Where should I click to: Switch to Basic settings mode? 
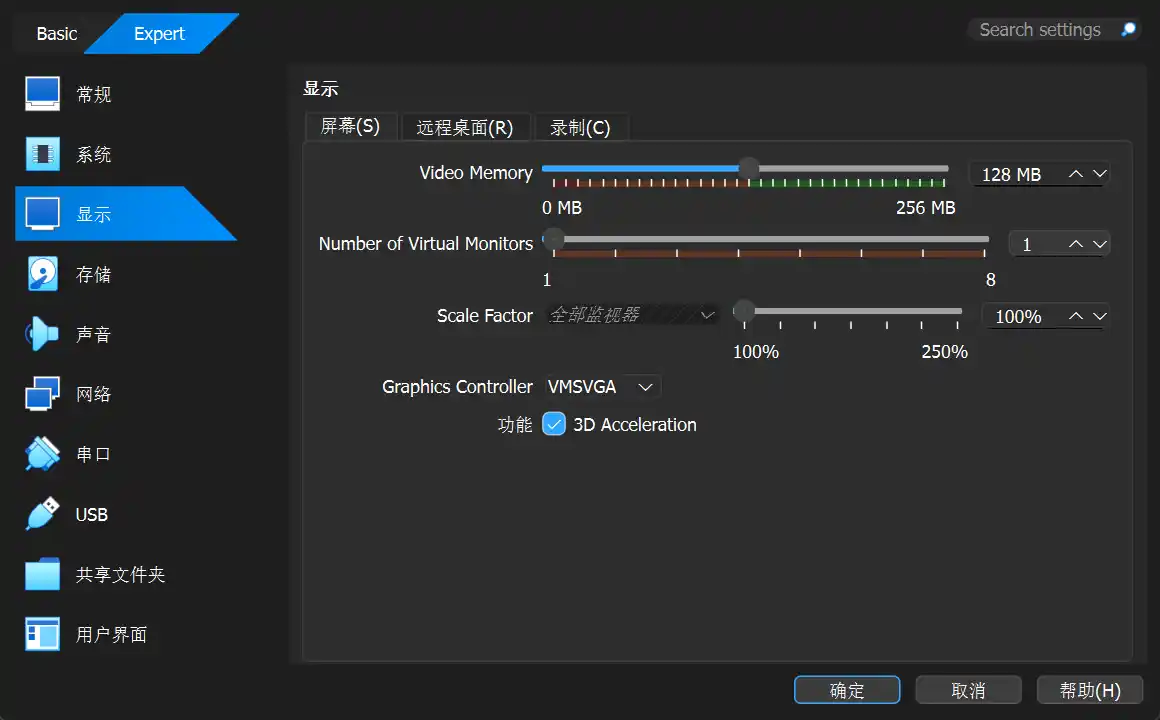point(56,34)
